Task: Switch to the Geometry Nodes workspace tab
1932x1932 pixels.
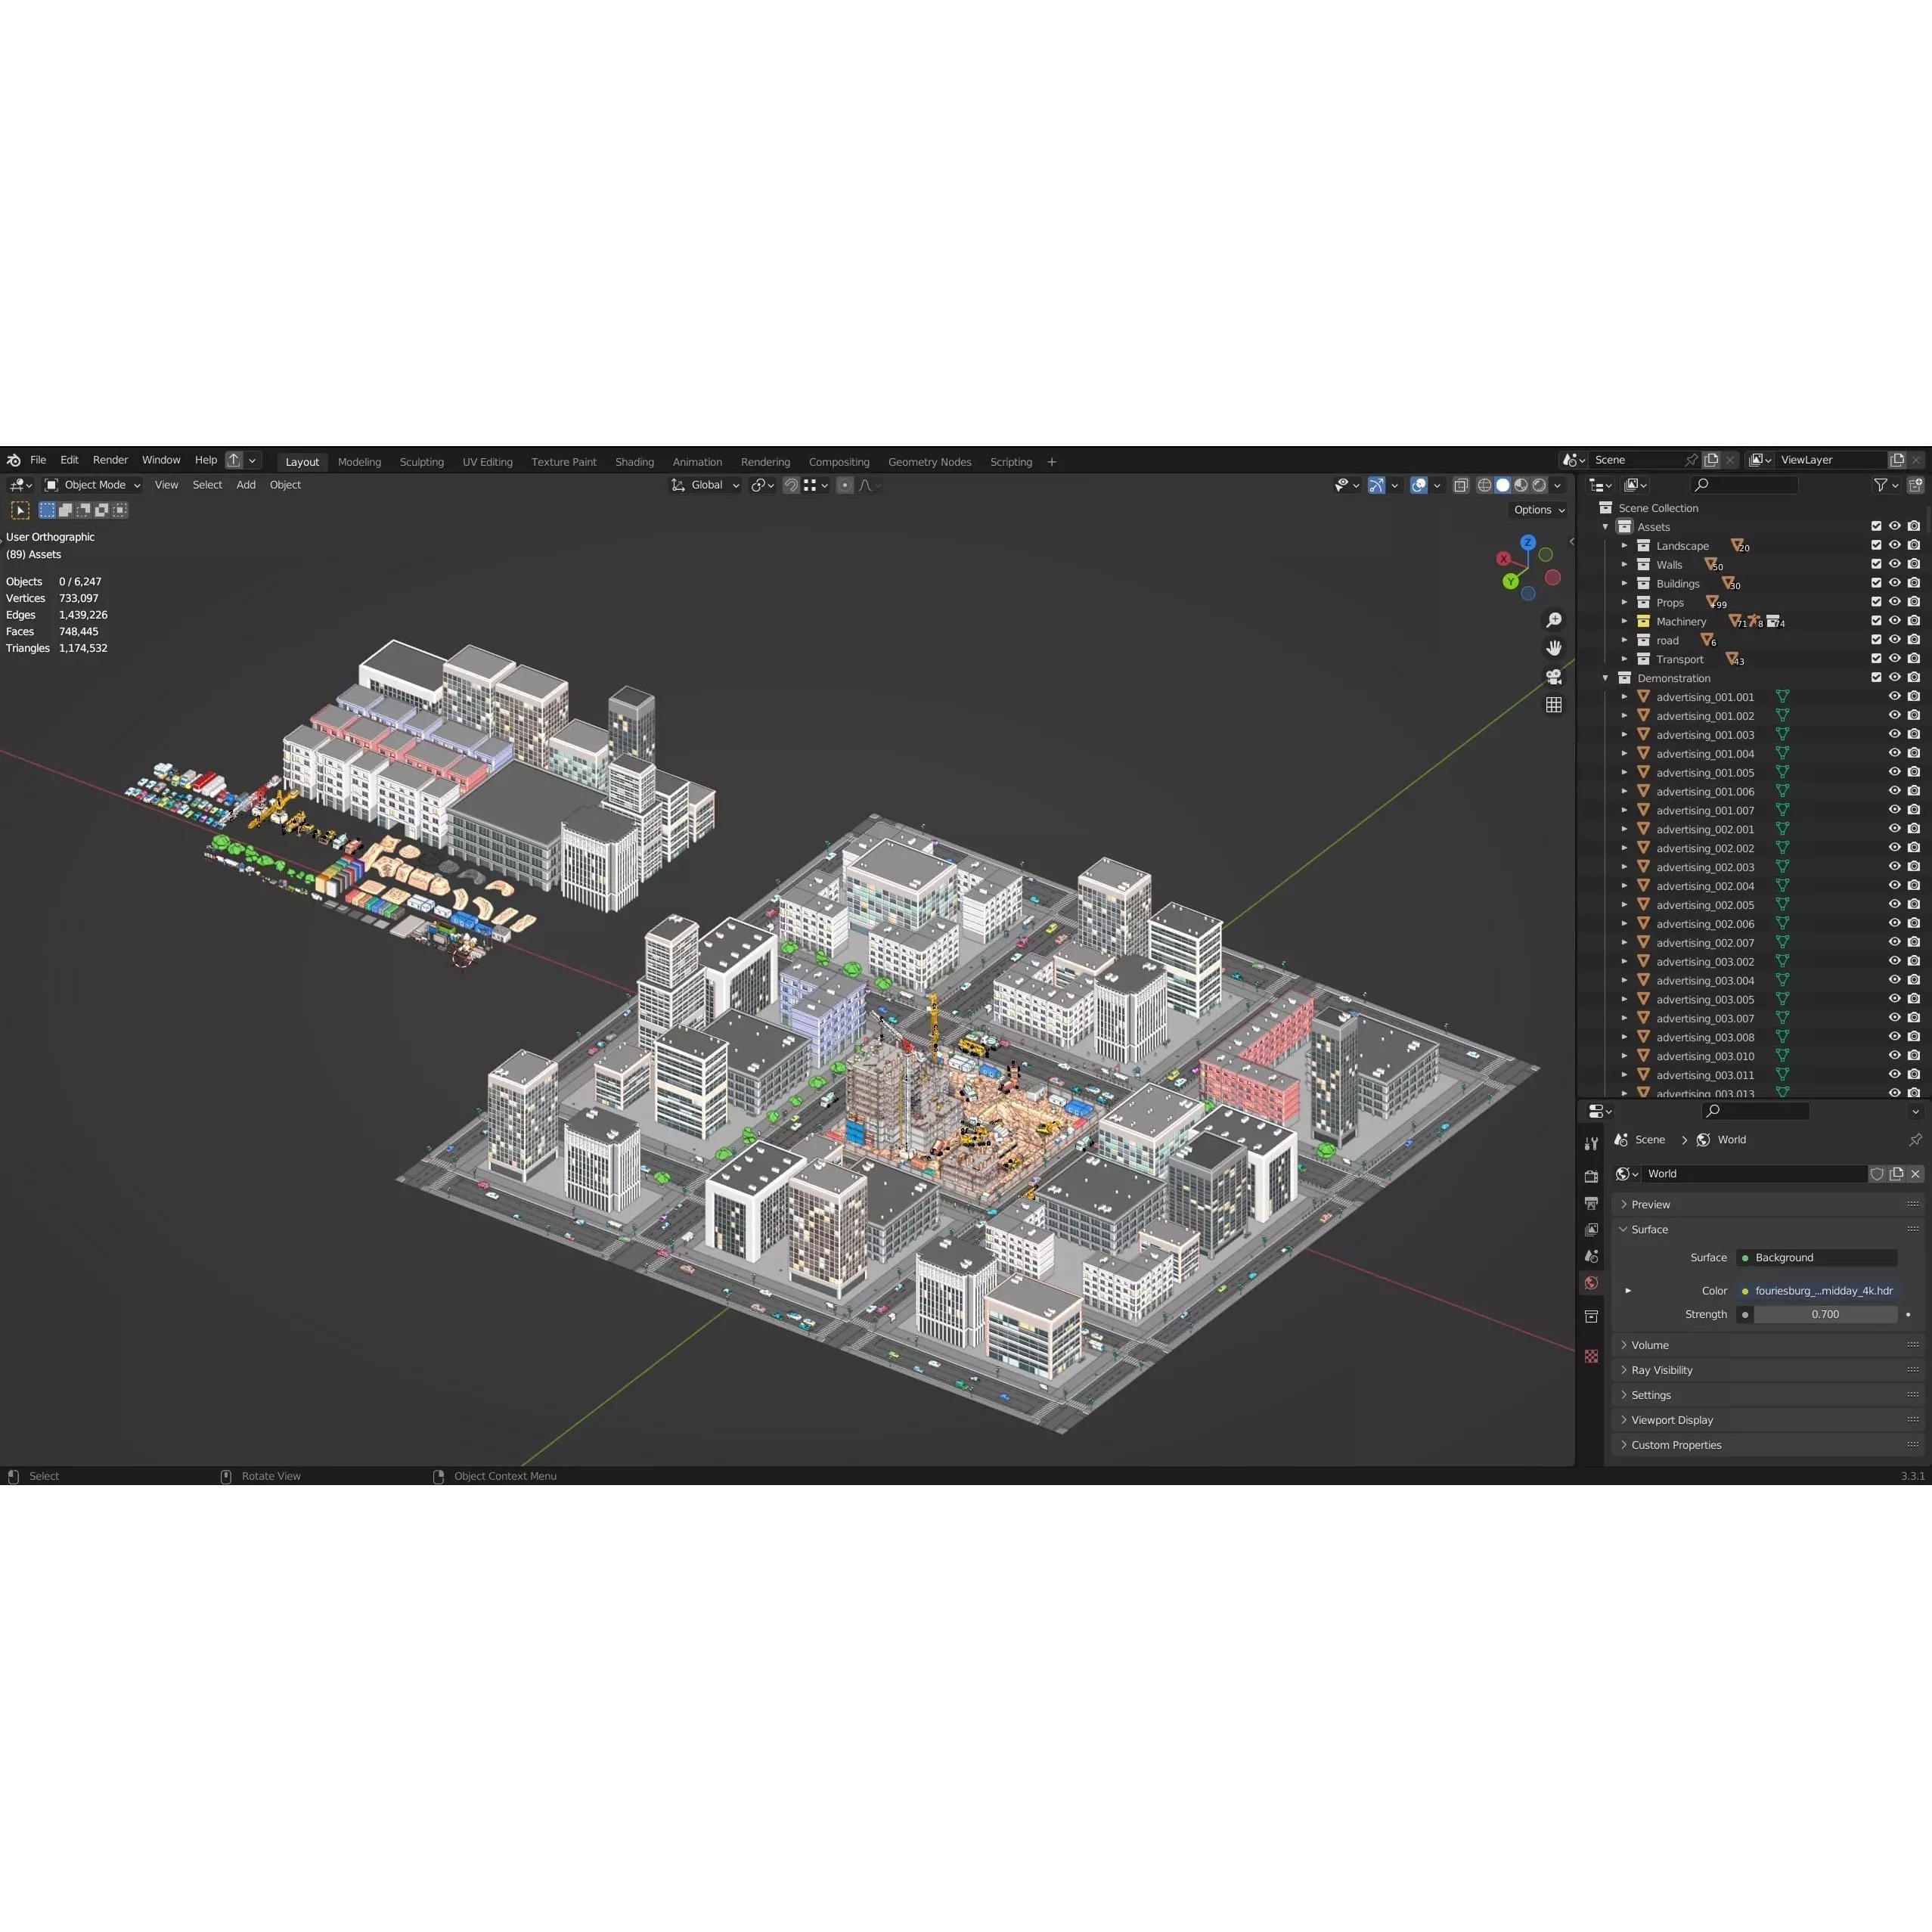Action: [929, 461]
